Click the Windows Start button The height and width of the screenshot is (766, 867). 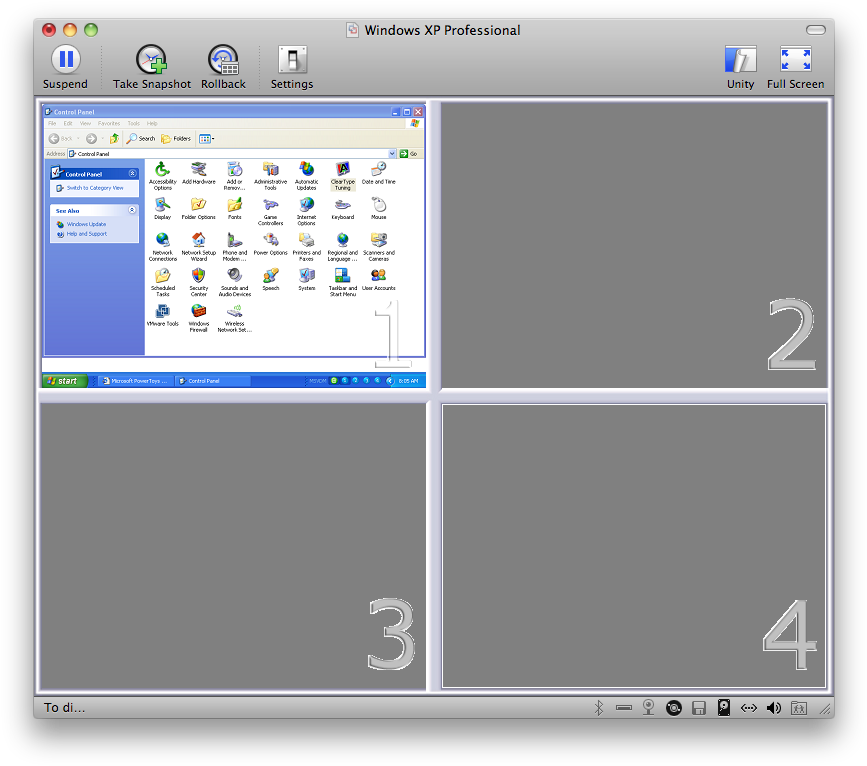[62, 380]
